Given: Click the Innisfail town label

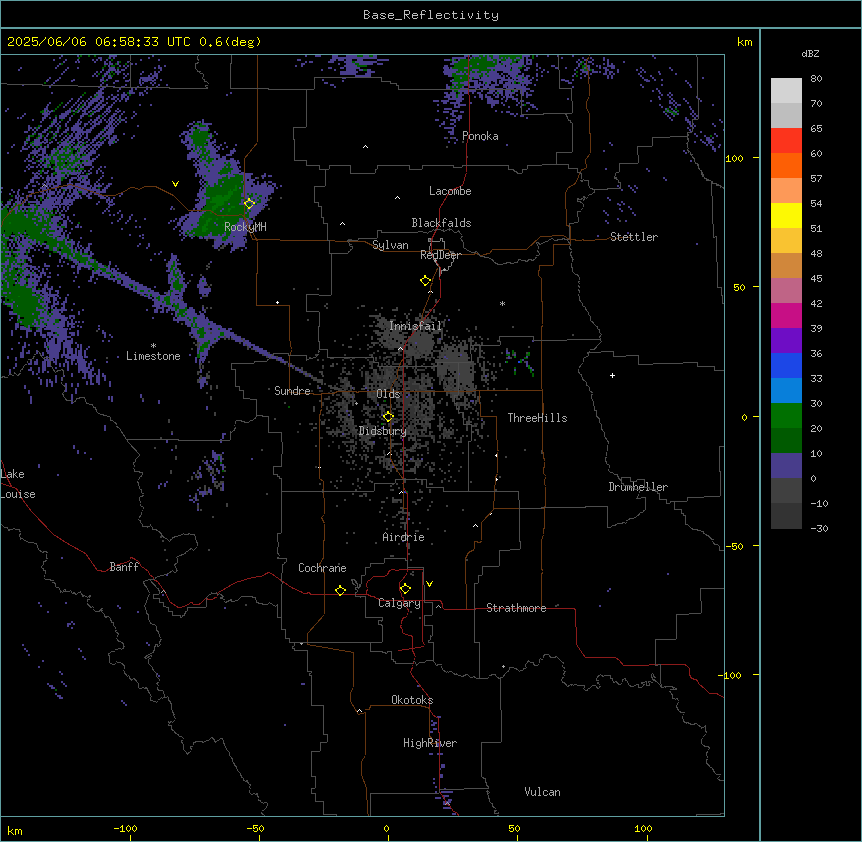Looking at the screenshot, I should click(416, 326).
